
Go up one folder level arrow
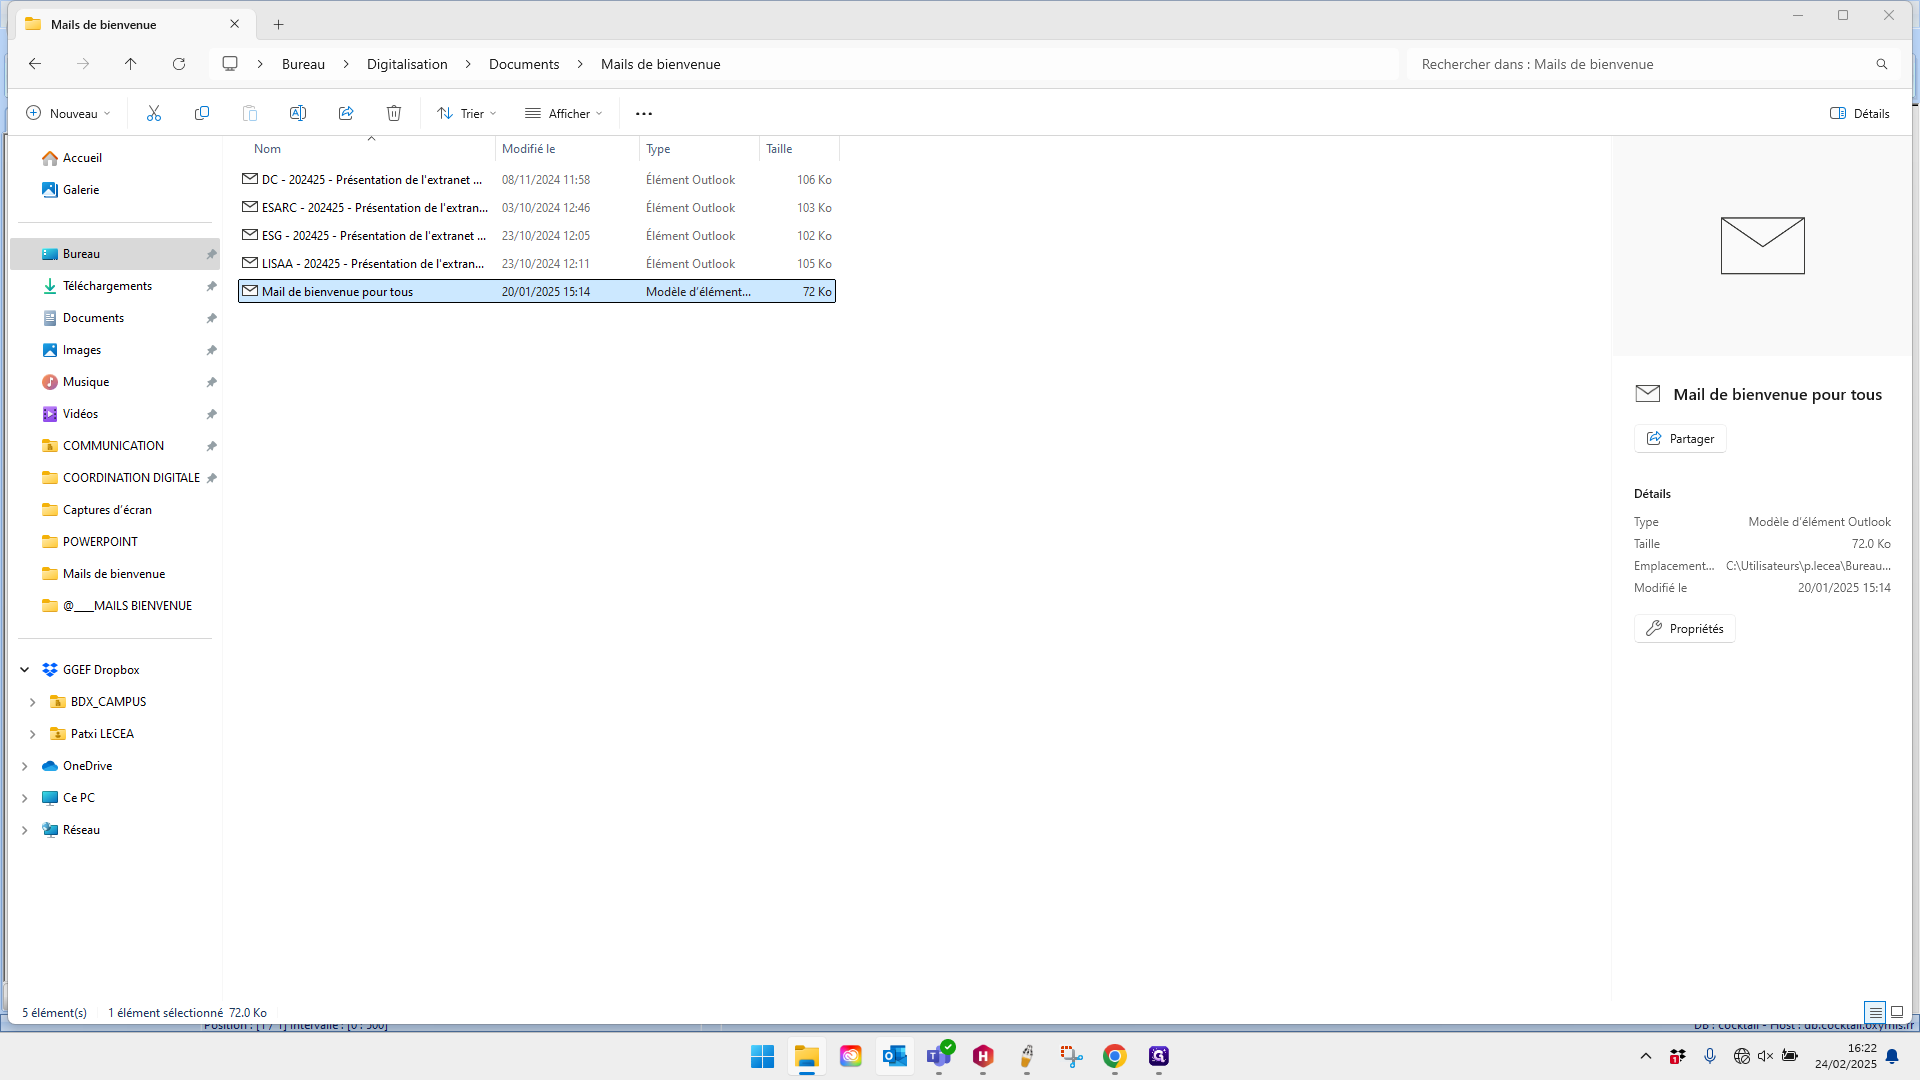pyautogui.click(x=131, y=64)
